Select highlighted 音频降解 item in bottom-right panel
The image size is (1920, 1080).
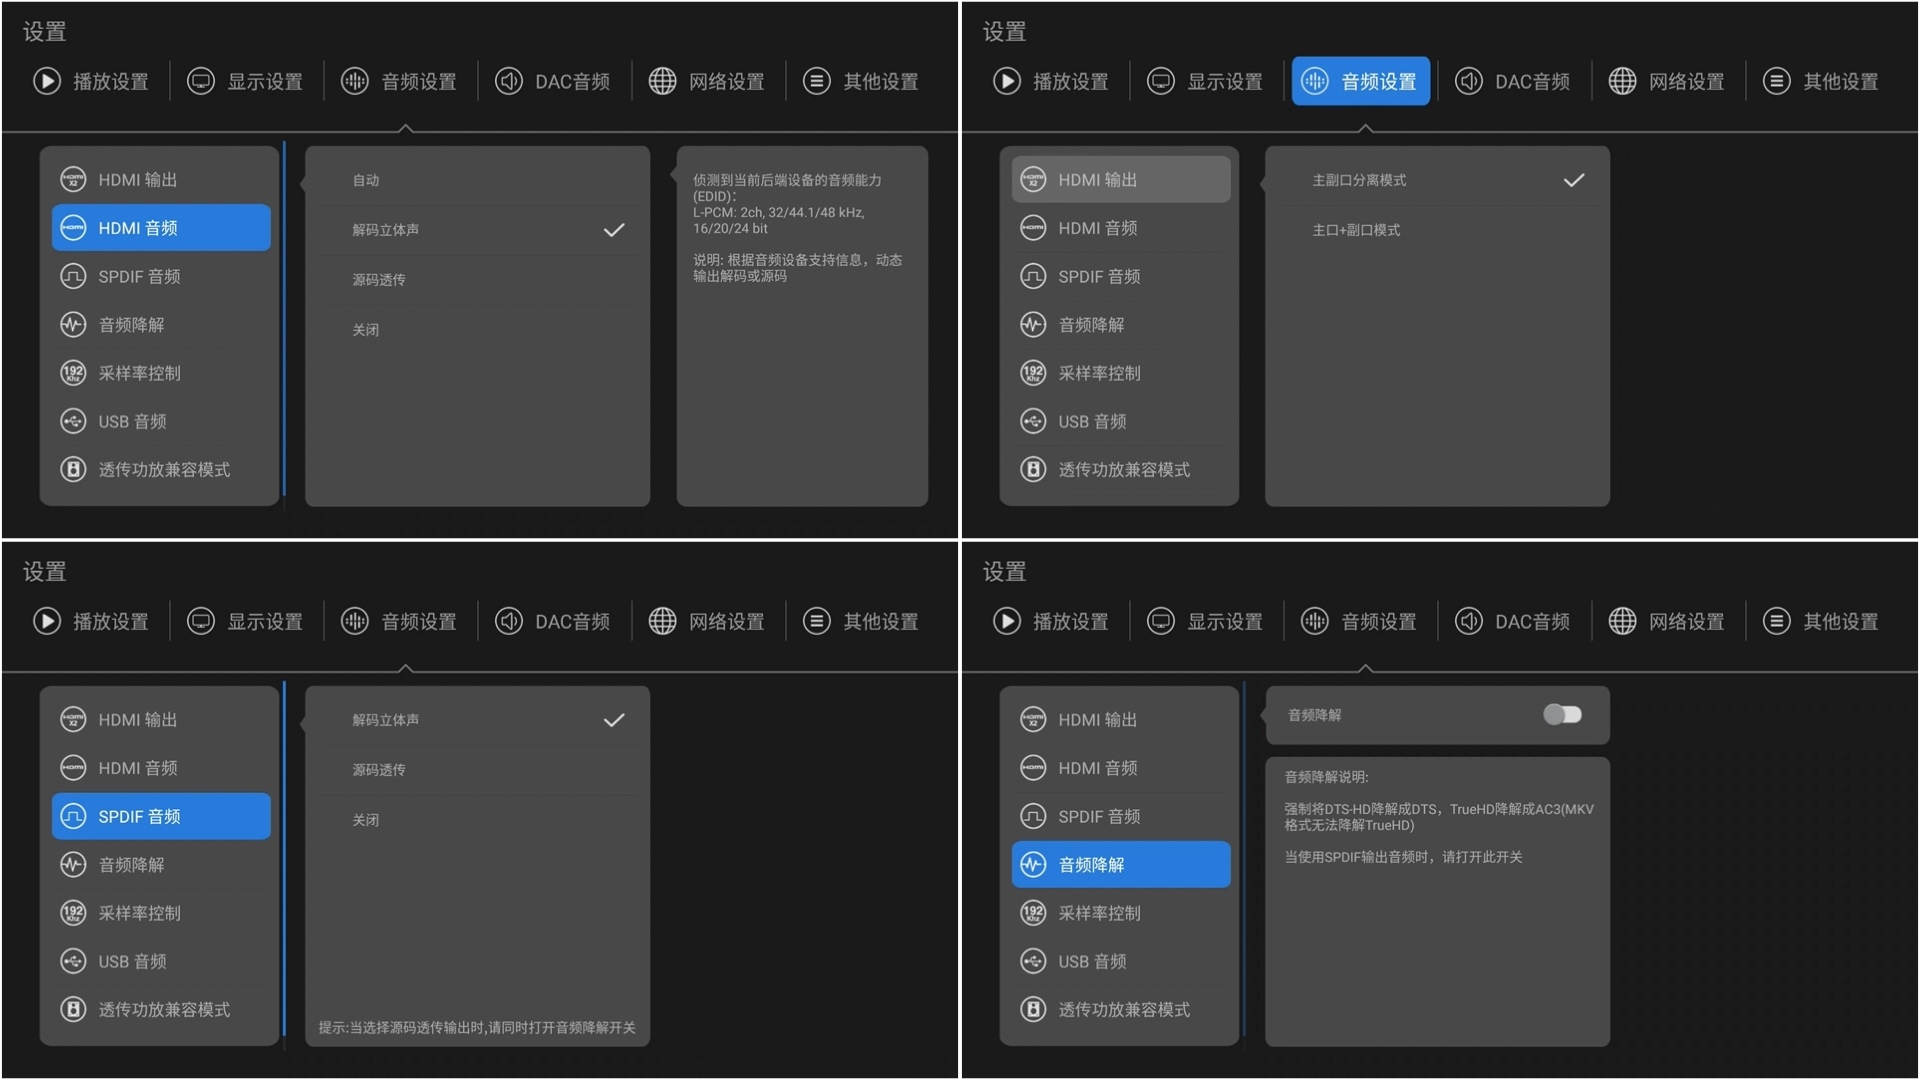pyautogui.click(x=1121, y=865)
